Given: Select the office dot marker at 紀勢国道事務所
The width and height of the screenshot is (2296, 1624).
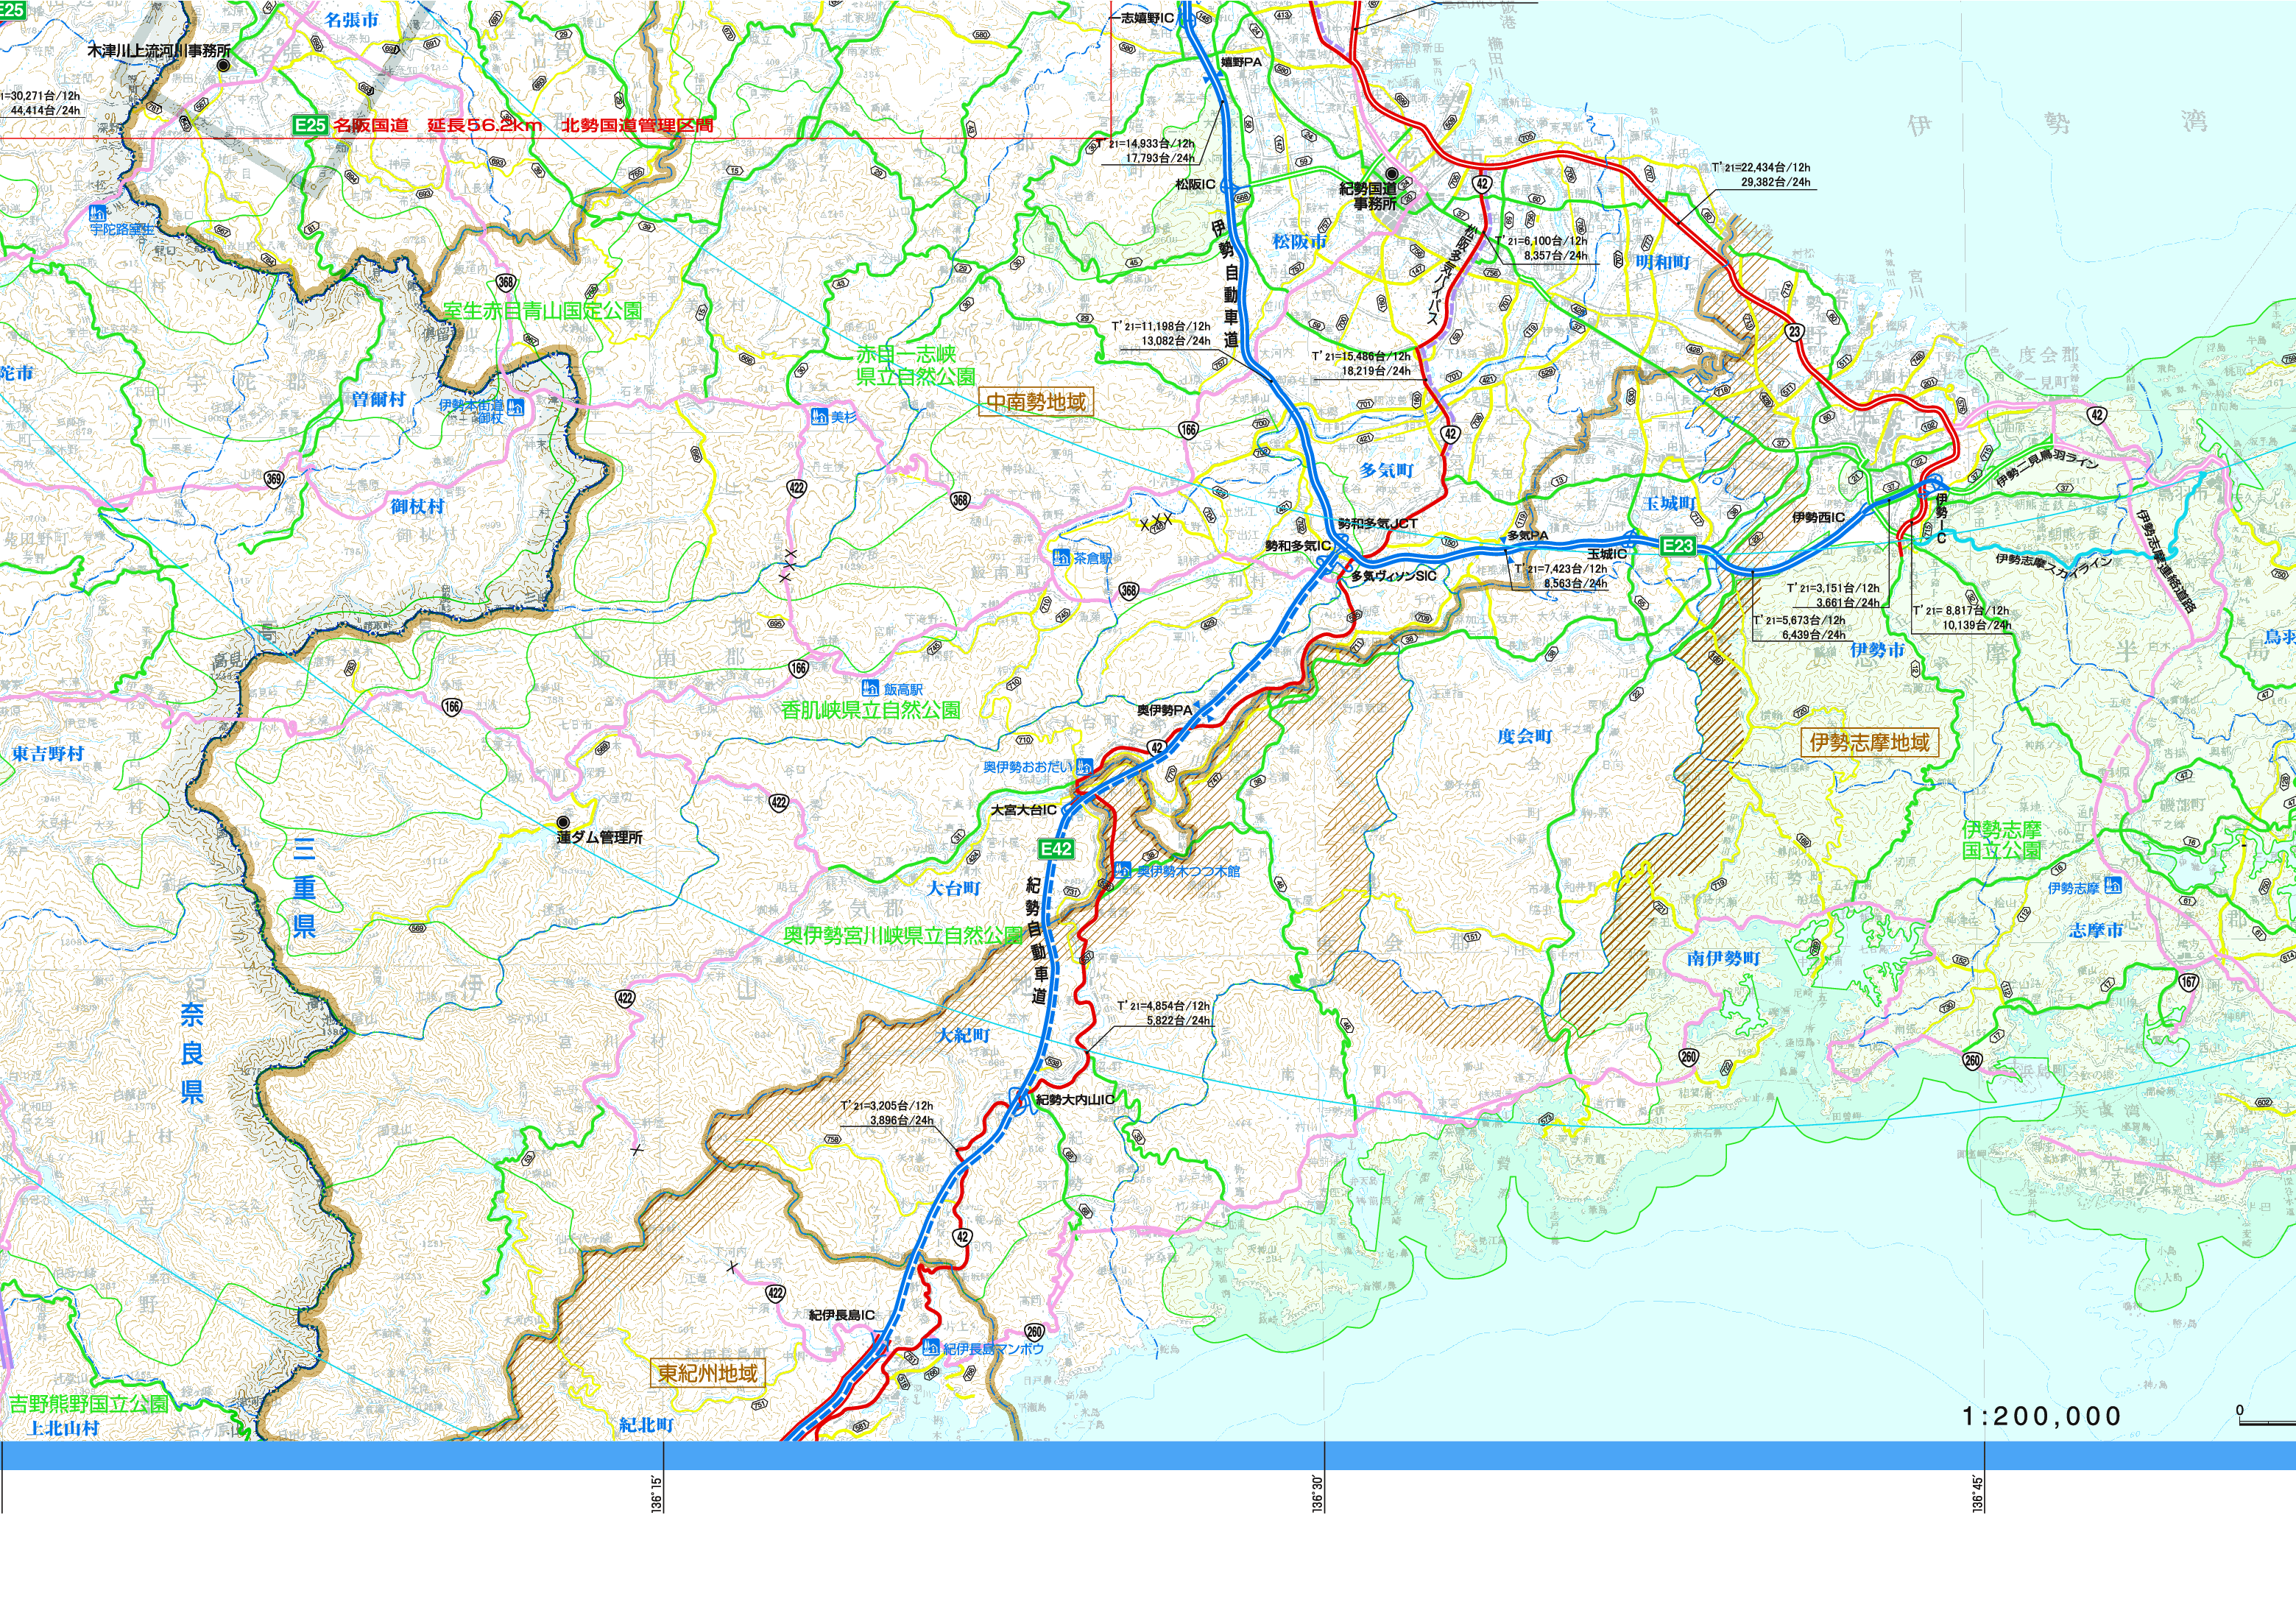Looking at the screenshot, I should 1392,174.
